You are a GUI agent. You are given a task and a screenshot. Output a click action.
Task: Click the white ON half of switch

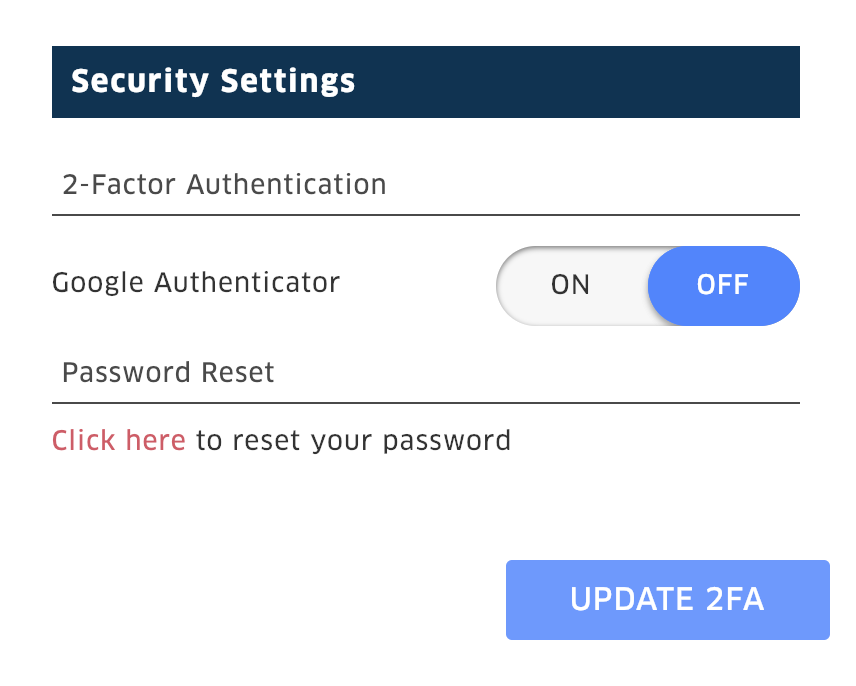pyautogui.click(x=570, y=285)
